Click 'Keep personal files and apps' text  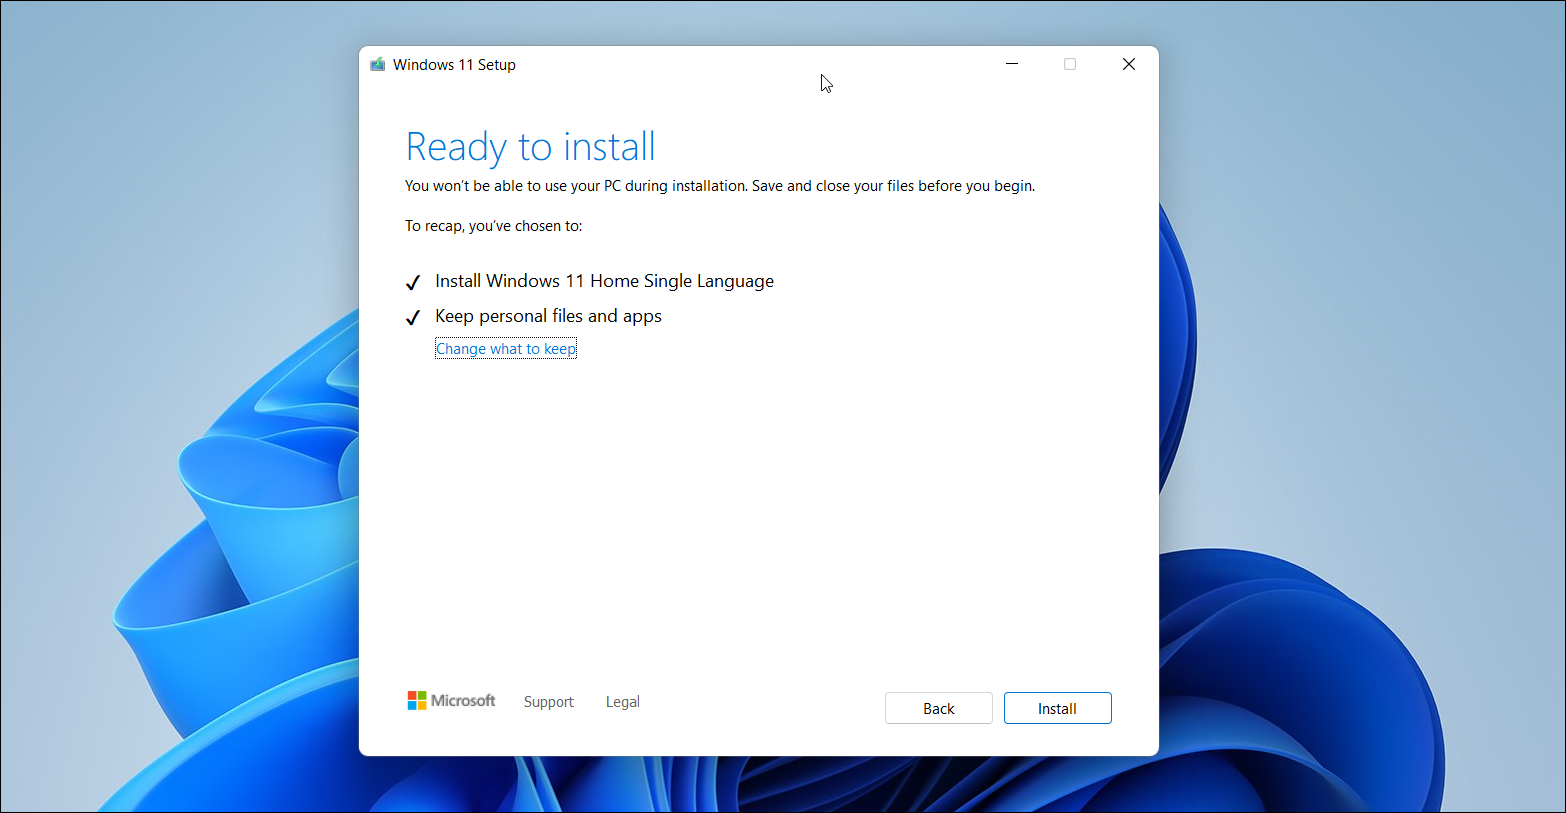click(x=548, y=316)
